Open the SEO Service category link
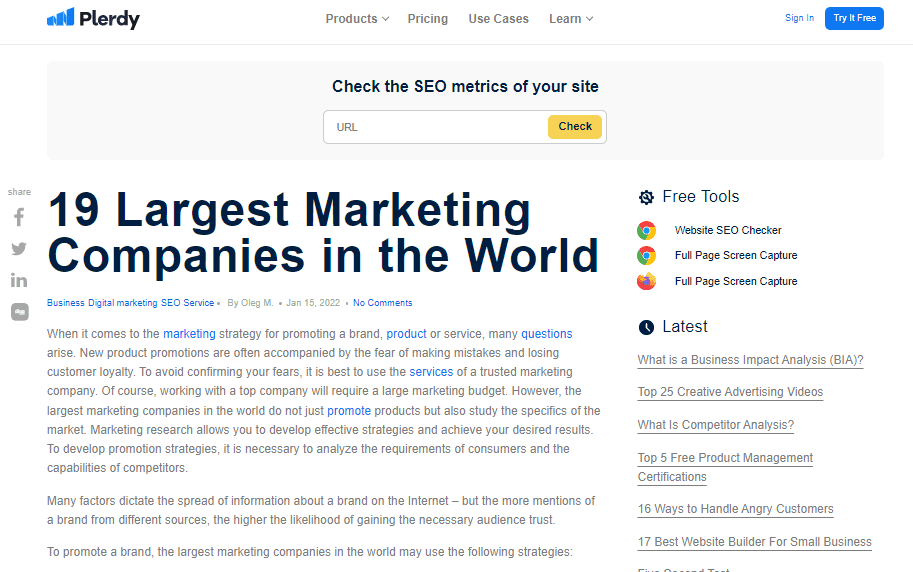 (187, 303)
